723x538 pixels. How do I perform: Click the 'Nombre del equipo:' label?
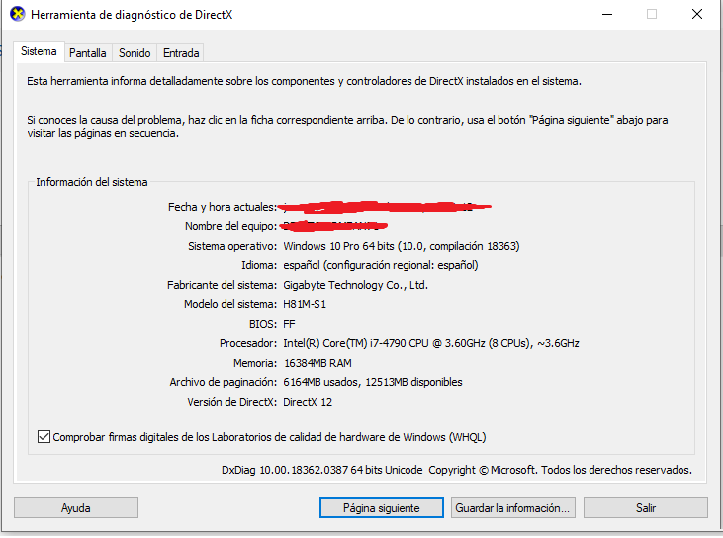click(x=231, y=226)
